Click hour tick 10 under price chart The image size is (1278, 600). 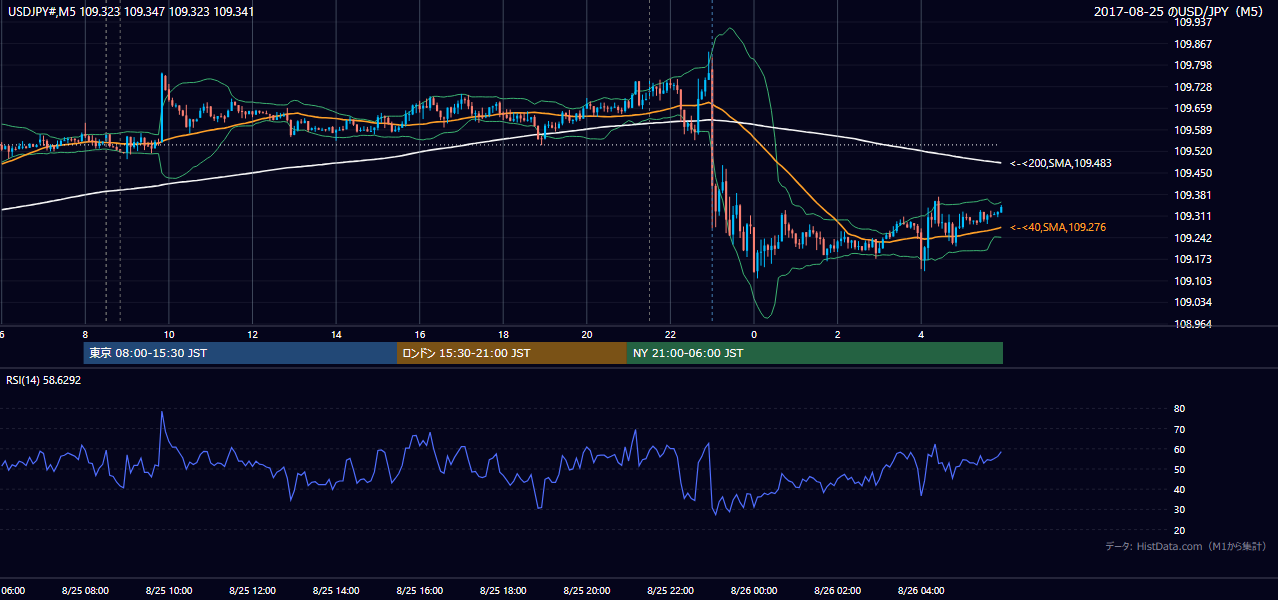point(169,334)
